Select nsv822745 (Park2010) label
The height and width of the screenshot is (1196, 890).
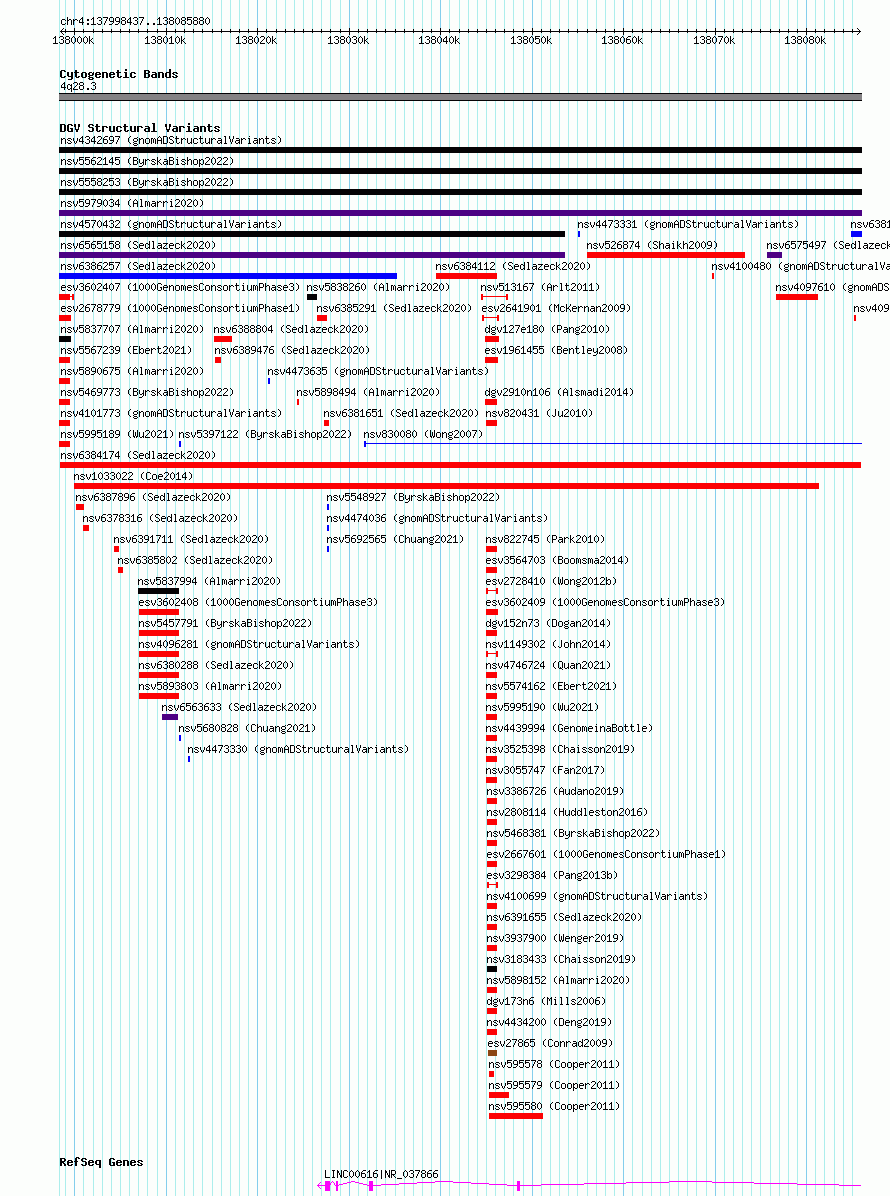[545, 539]
